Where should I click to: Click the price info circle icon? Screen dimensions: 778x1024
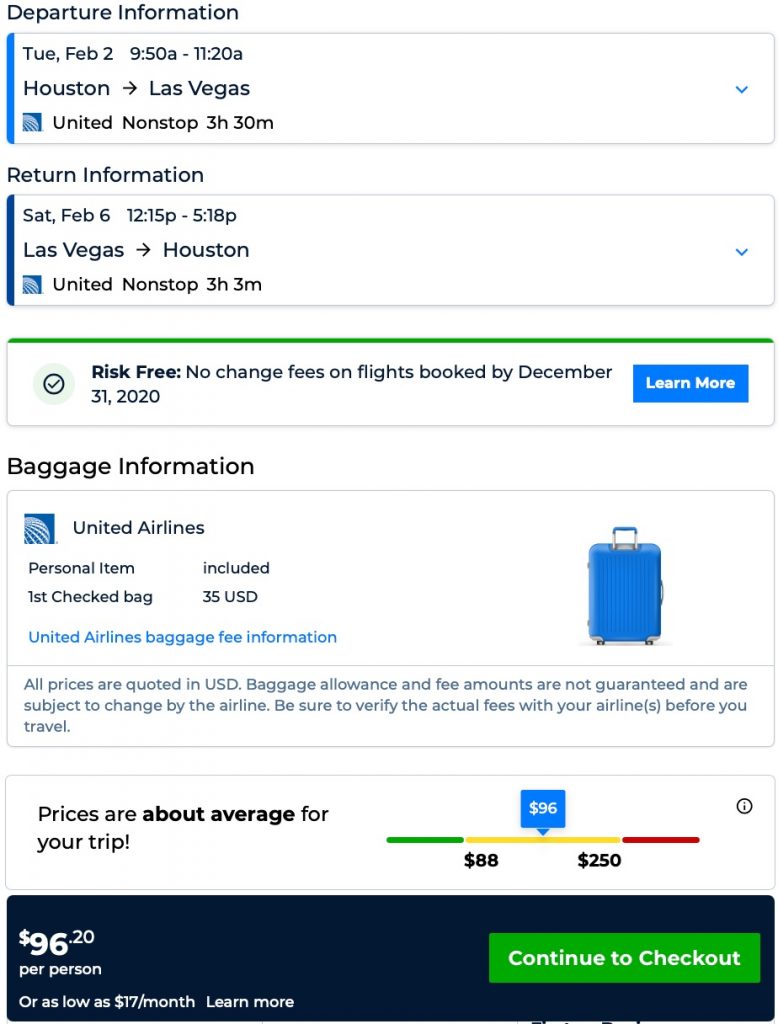coord(744,806)
